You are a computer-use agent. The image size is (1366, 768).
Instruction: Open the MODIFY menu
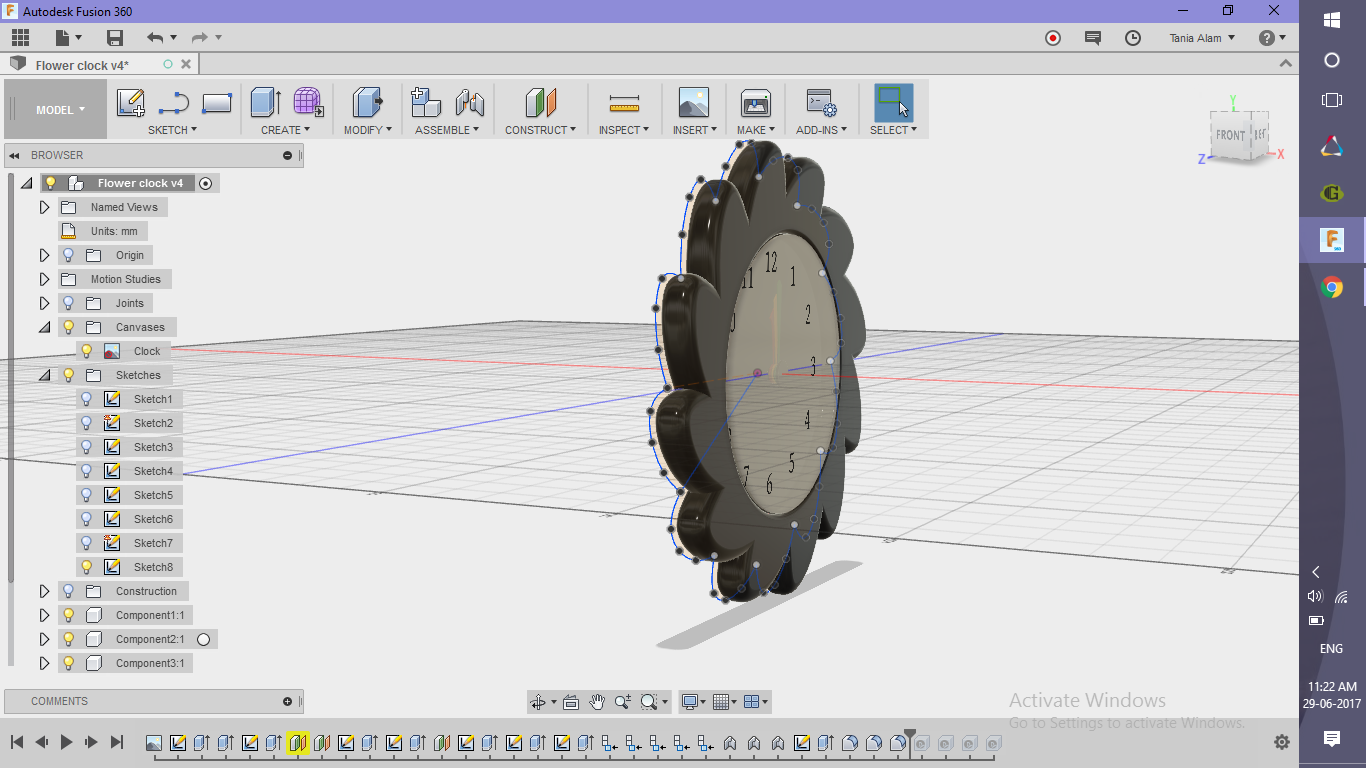(368, 130)
